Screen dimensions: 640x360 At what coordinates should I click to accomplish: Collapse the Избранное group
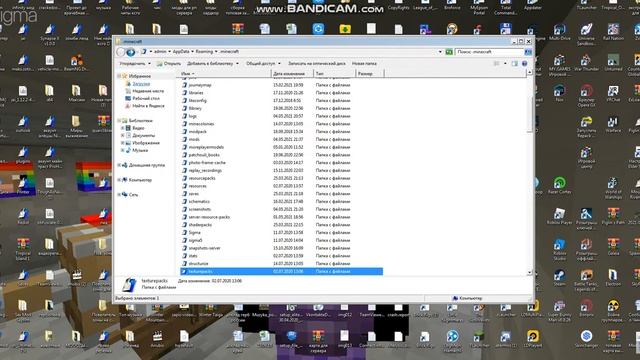tap(119, 76)
